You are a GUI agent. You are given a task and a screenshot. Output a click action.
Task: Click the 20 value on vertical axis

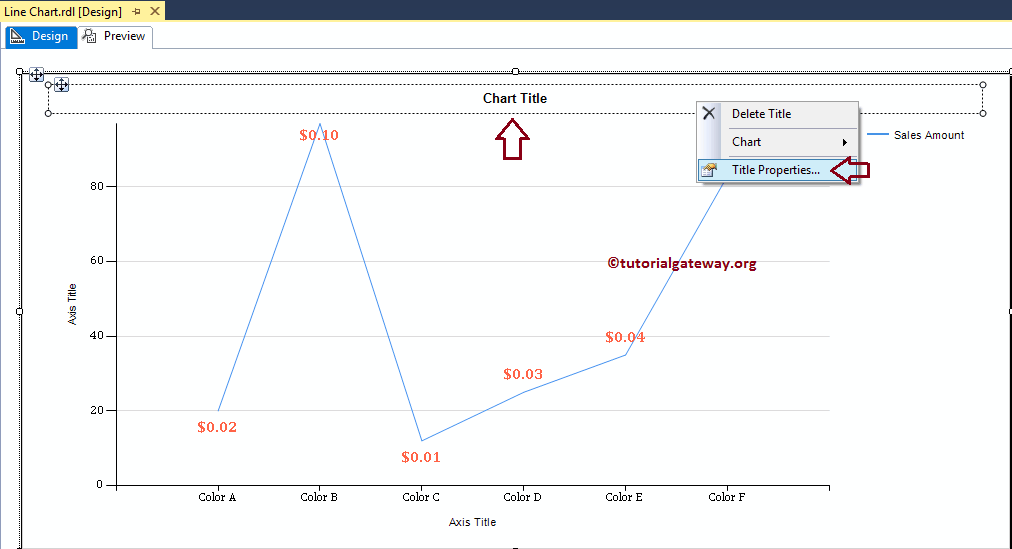tap(97, 410)
